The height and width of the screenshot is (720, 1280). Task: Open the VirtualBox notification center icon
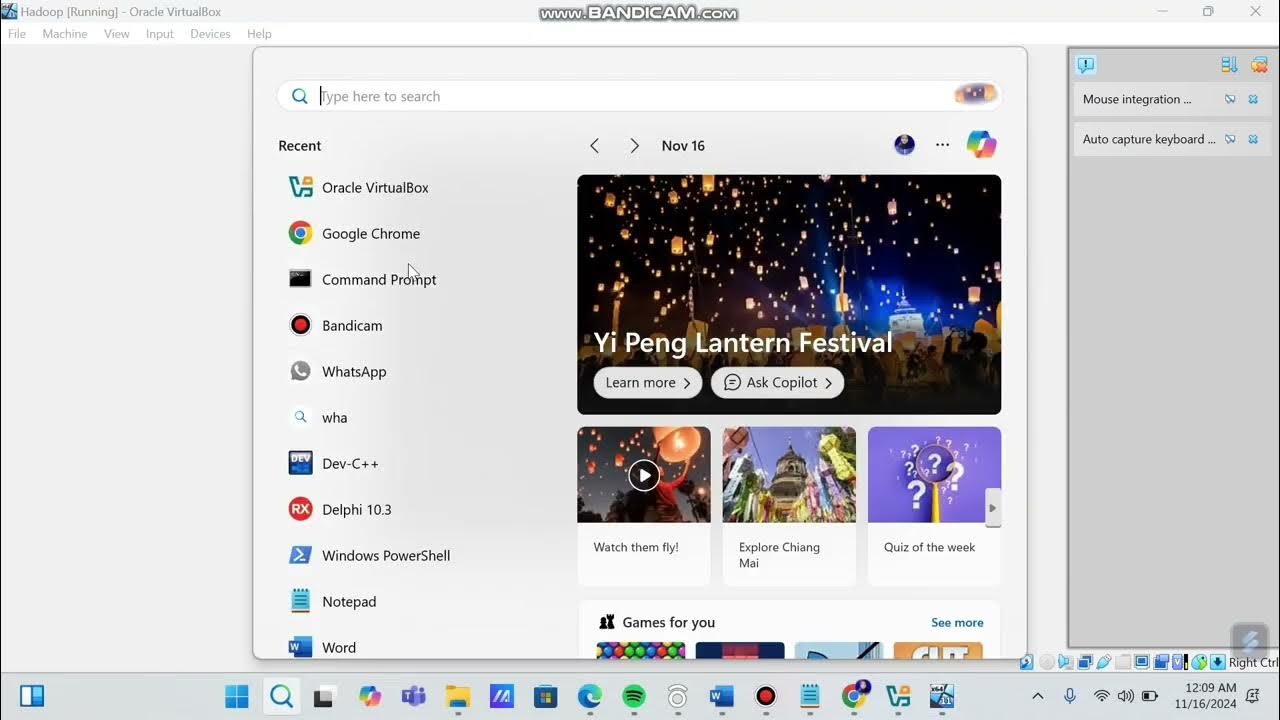click(1086, 65)
